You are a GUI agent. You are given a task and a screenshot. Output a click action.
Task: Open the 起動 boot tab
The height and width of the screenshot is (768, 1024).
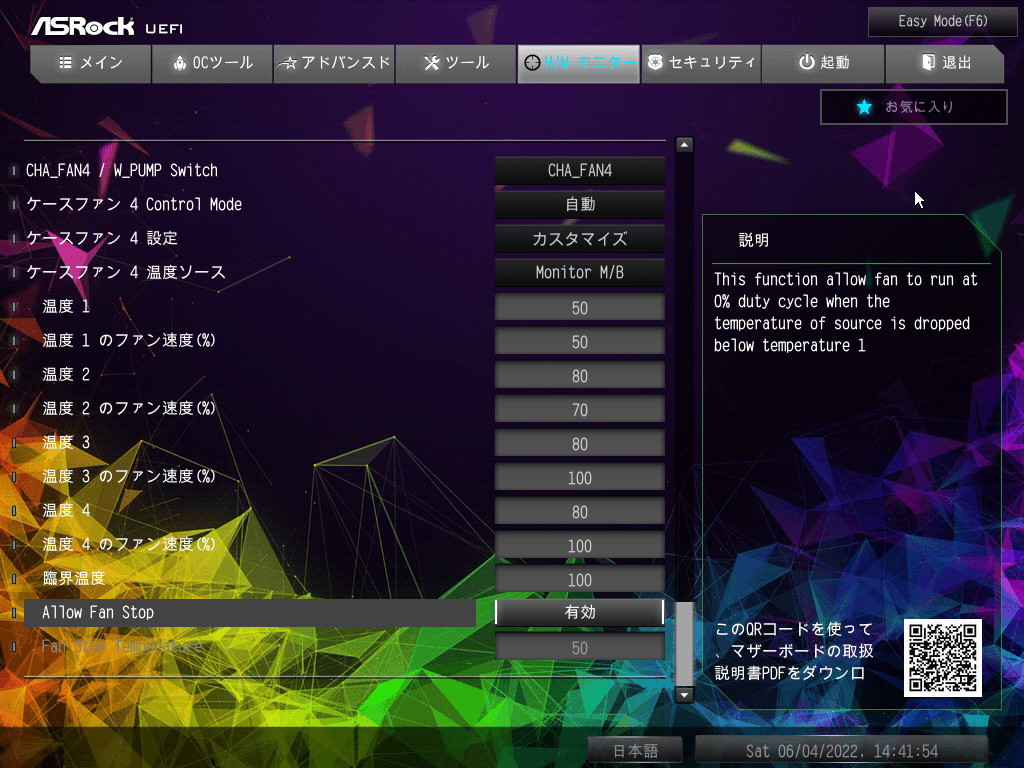coord(823,63)
